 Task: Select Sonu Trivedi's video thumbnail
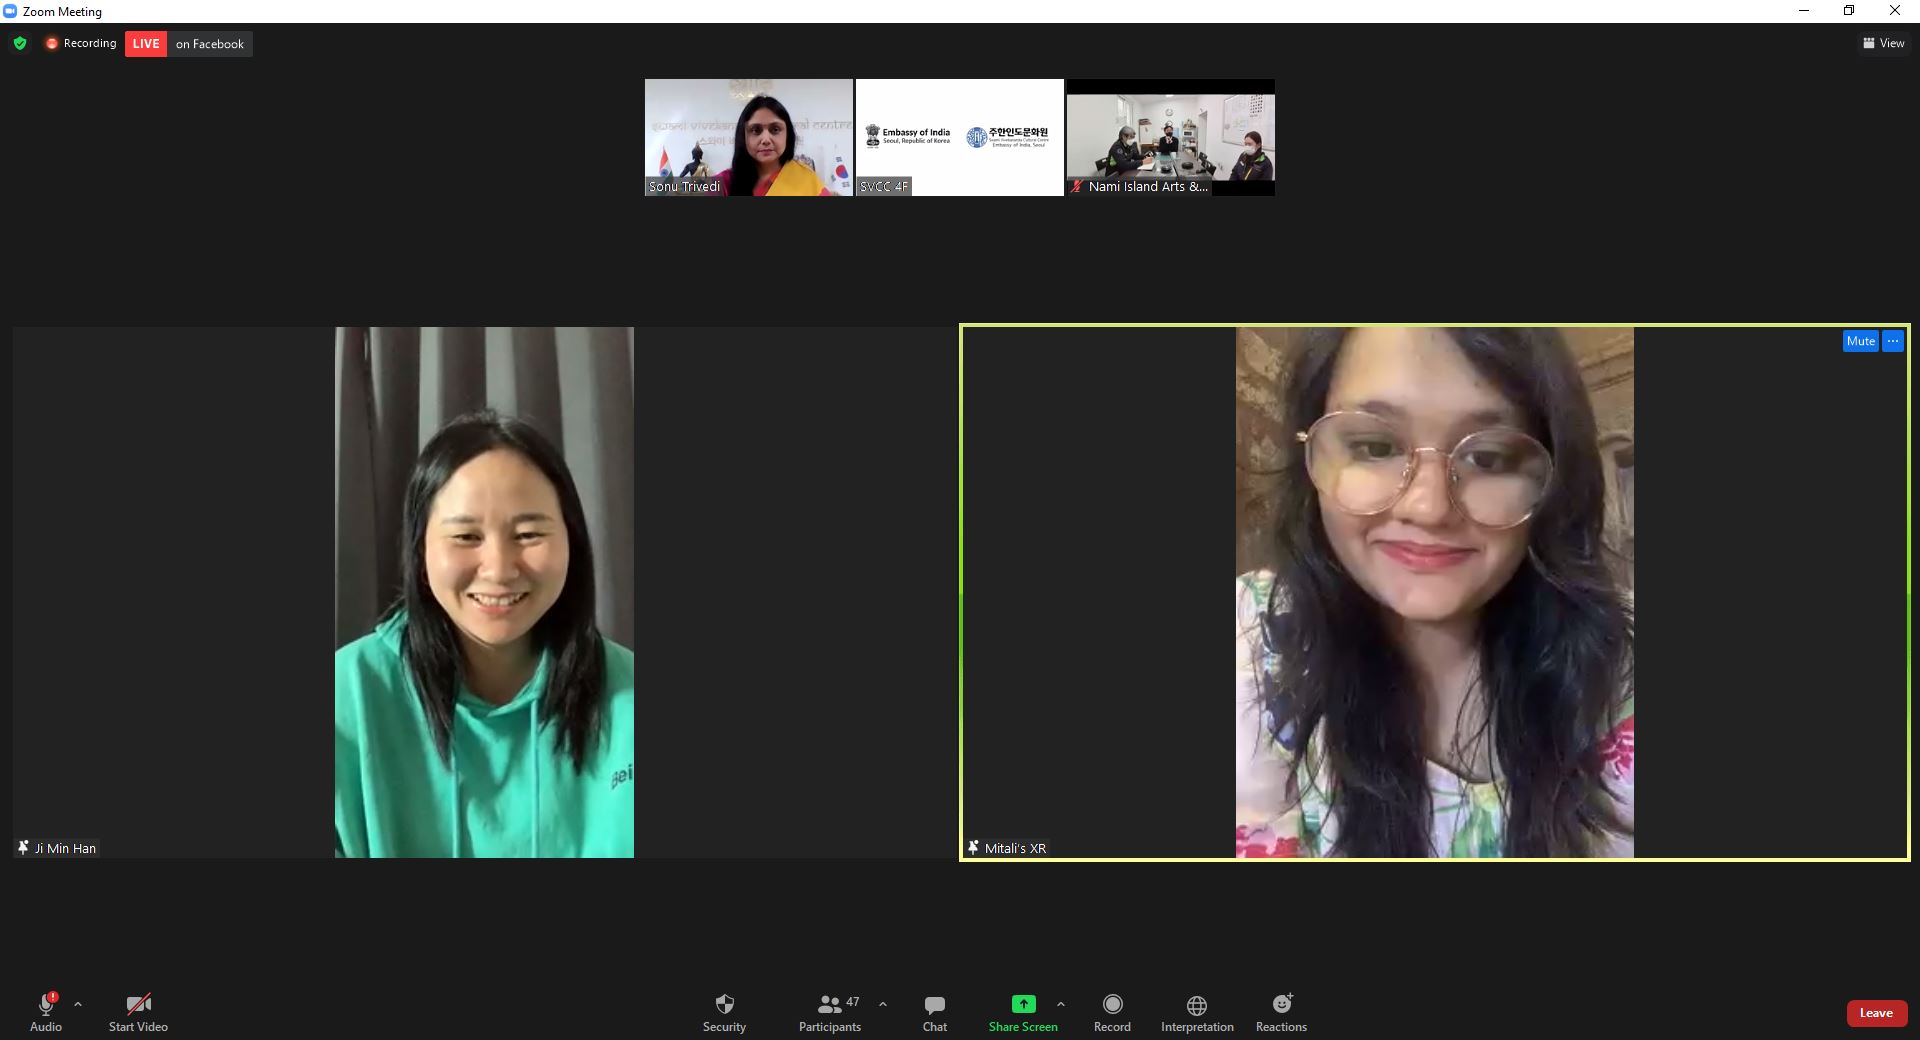[748, 137]
